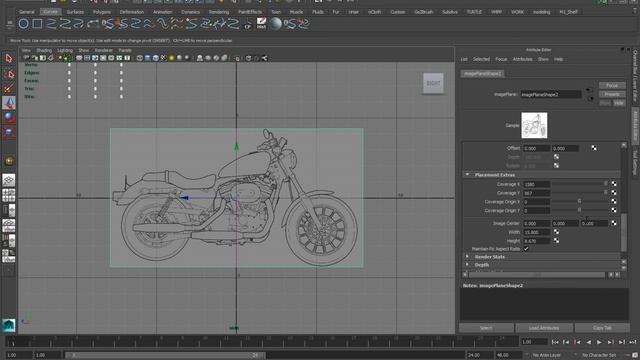
Task: Click the Hide button below Presets
Action: 619,103
